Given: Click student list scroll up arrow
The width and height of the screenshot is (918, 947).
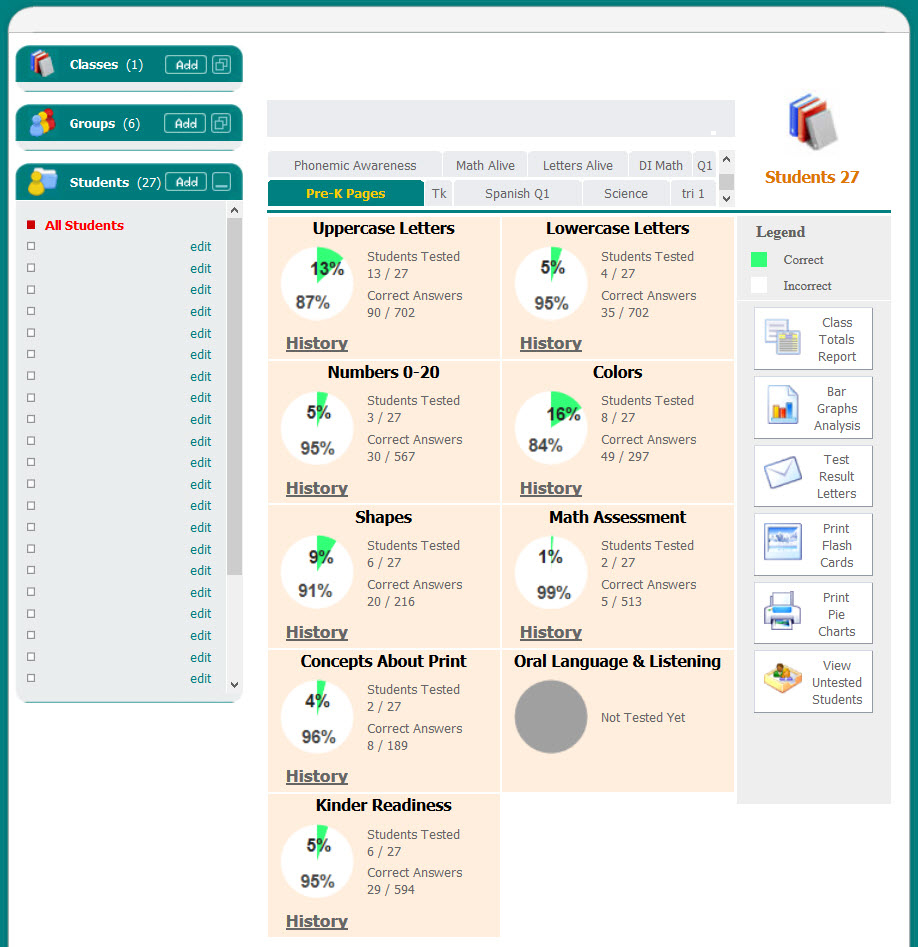Looking at the screenshot, I should pyautogui.click(x=234, y=210).
